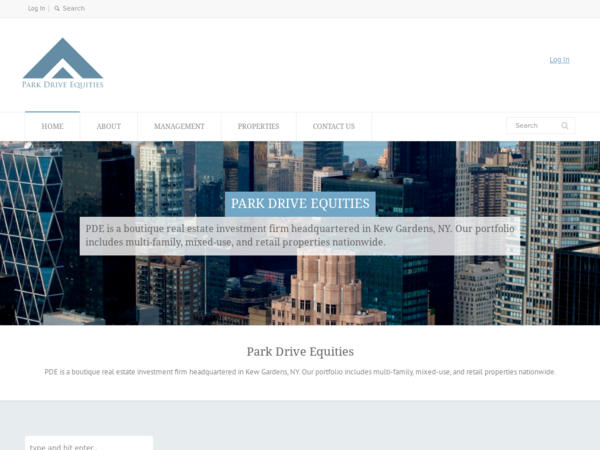Open the Home menu item
The image size is (600, 450).
point(52,126)
